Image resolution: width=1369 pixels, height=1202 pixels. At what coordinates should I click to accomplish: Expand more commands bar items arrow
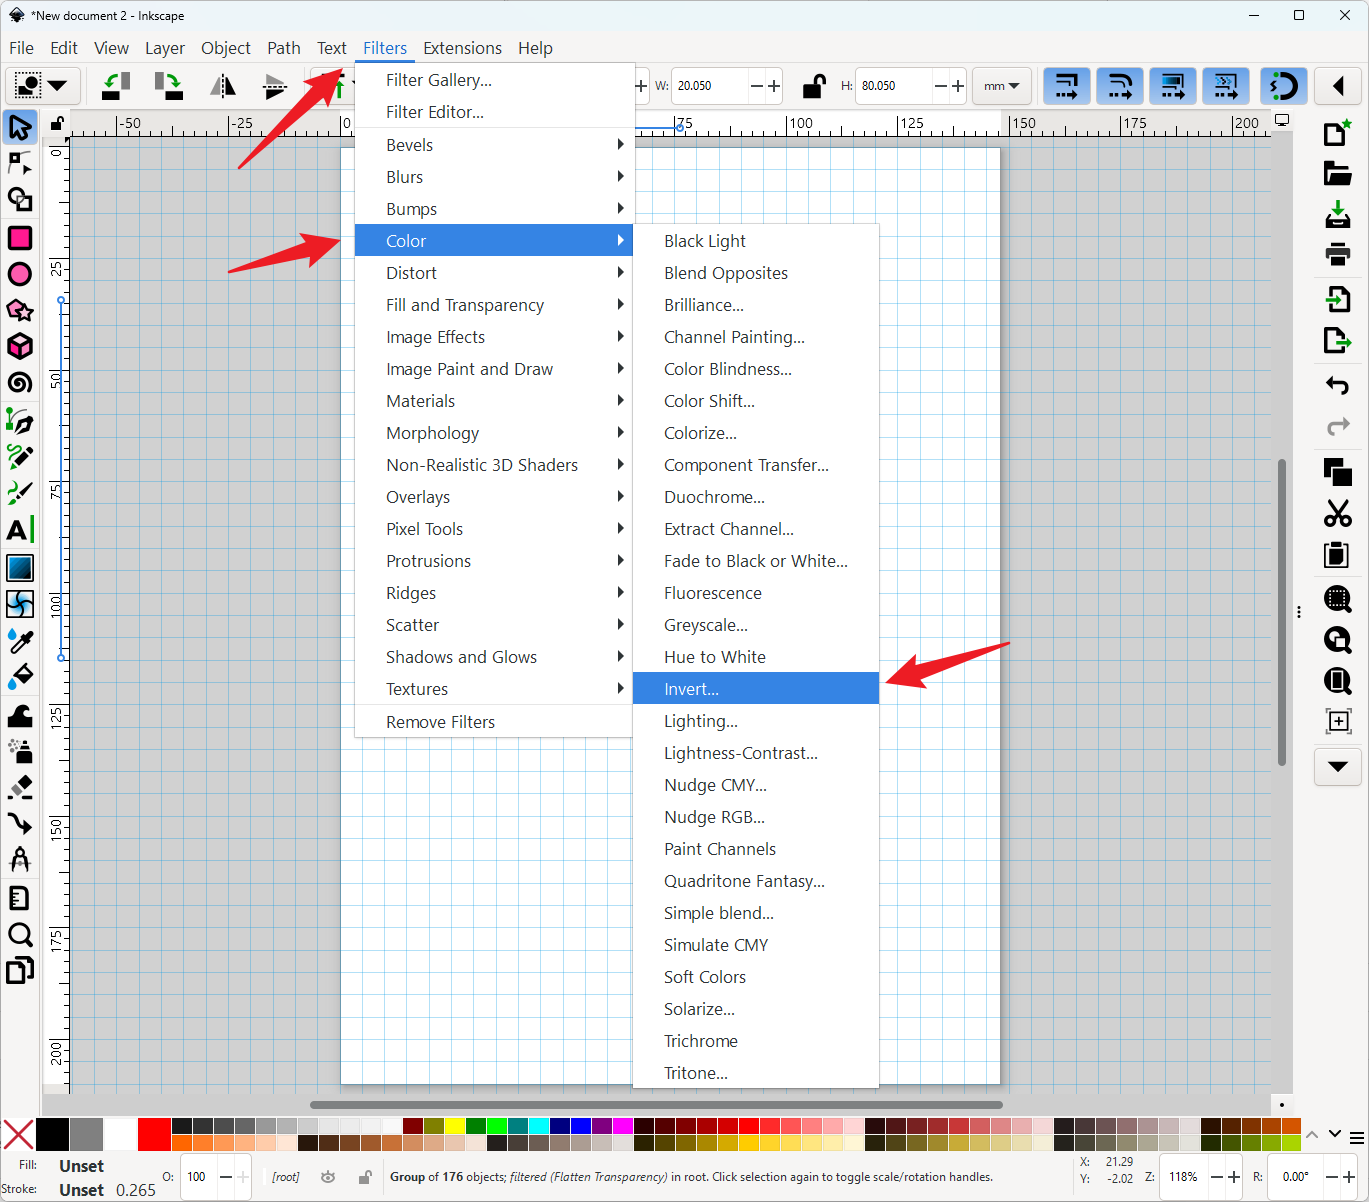[x=1338, y=767]
